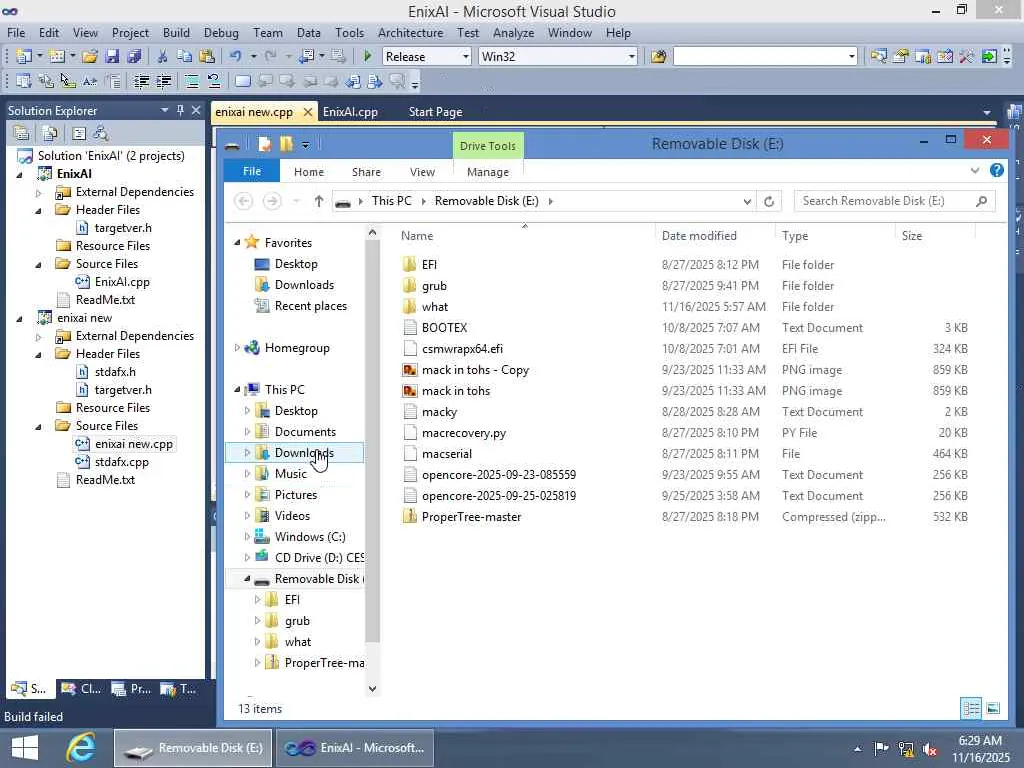The image size is (1024, 768).
Task: Open the Visual Studio Find combo box dropdown
Action: pos(852,57)
